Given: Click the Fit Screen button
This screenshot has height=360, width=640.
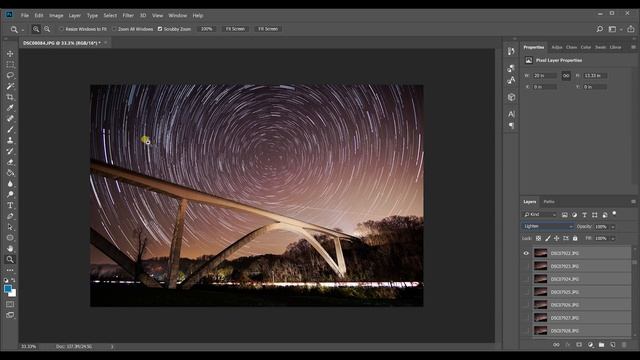Looking at the screenshot, I should 235,29.
